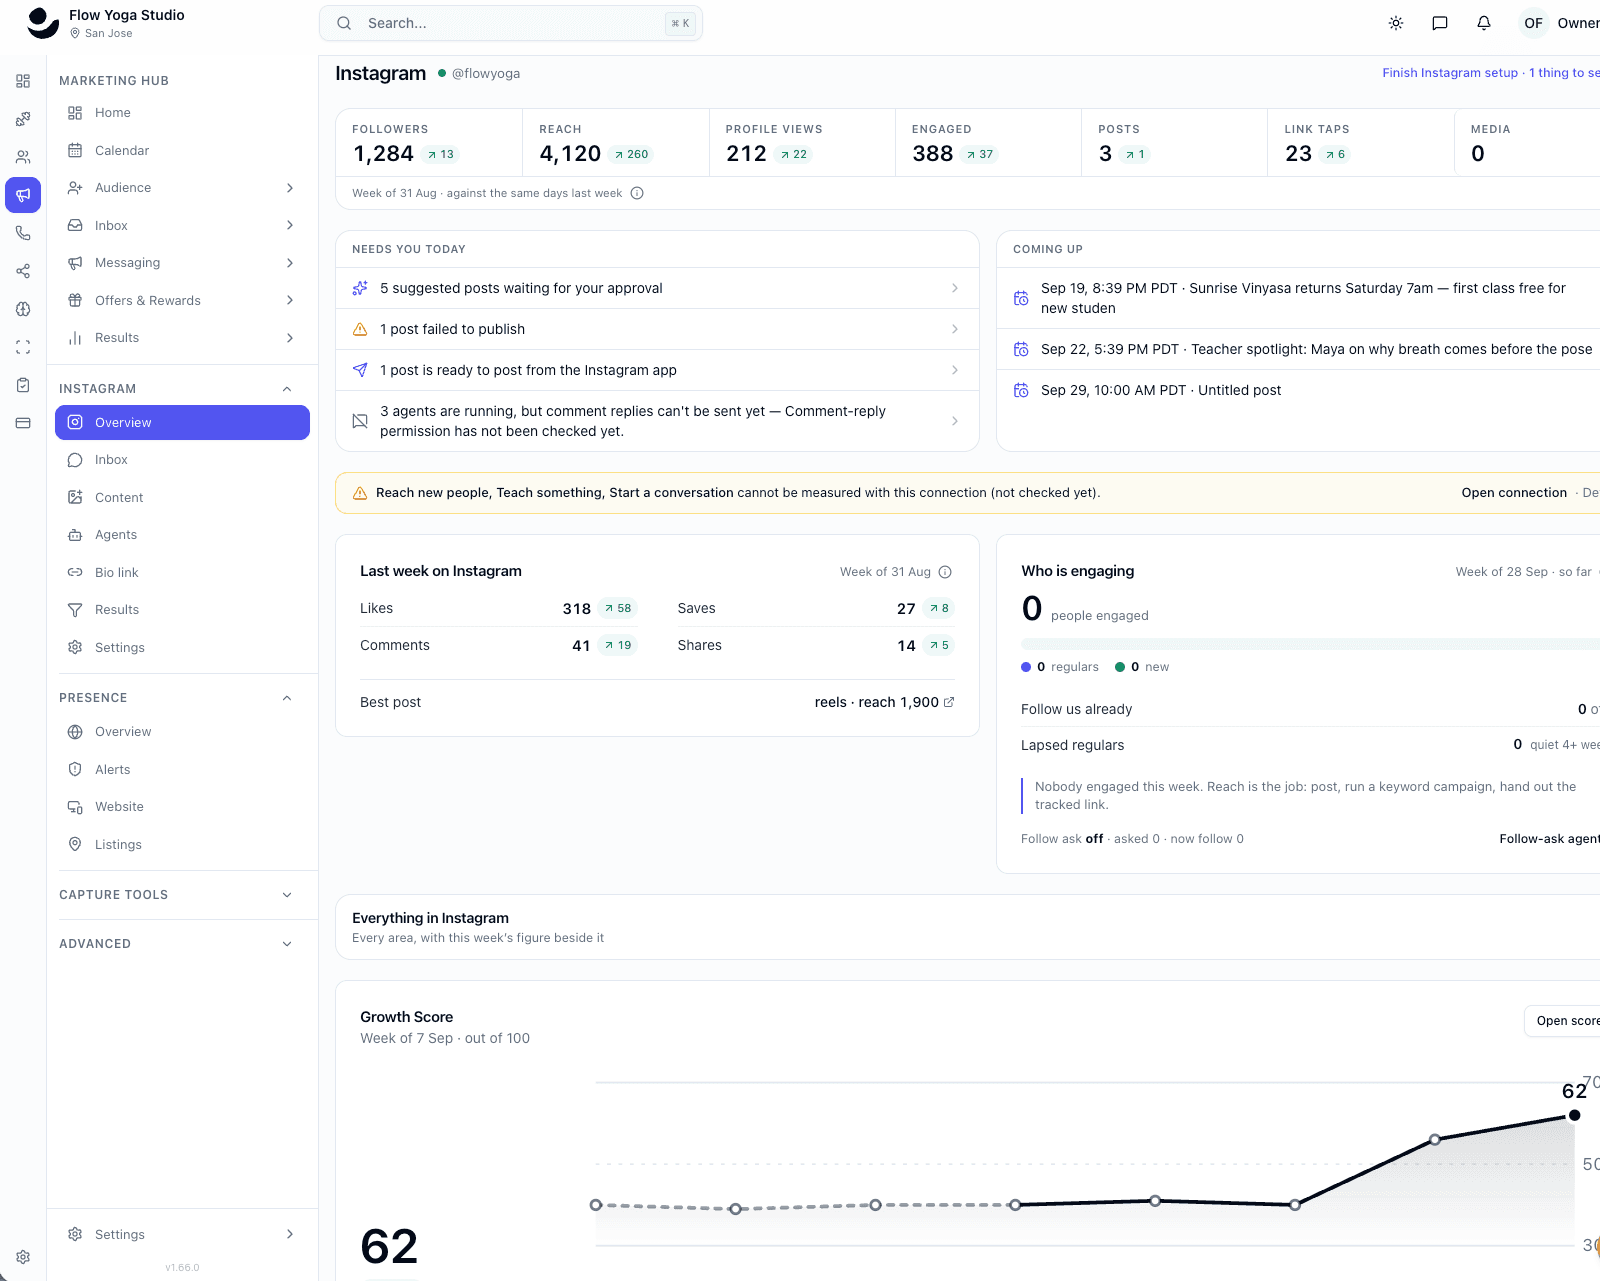Open the chat messages icon in header

click(1440, 23)
